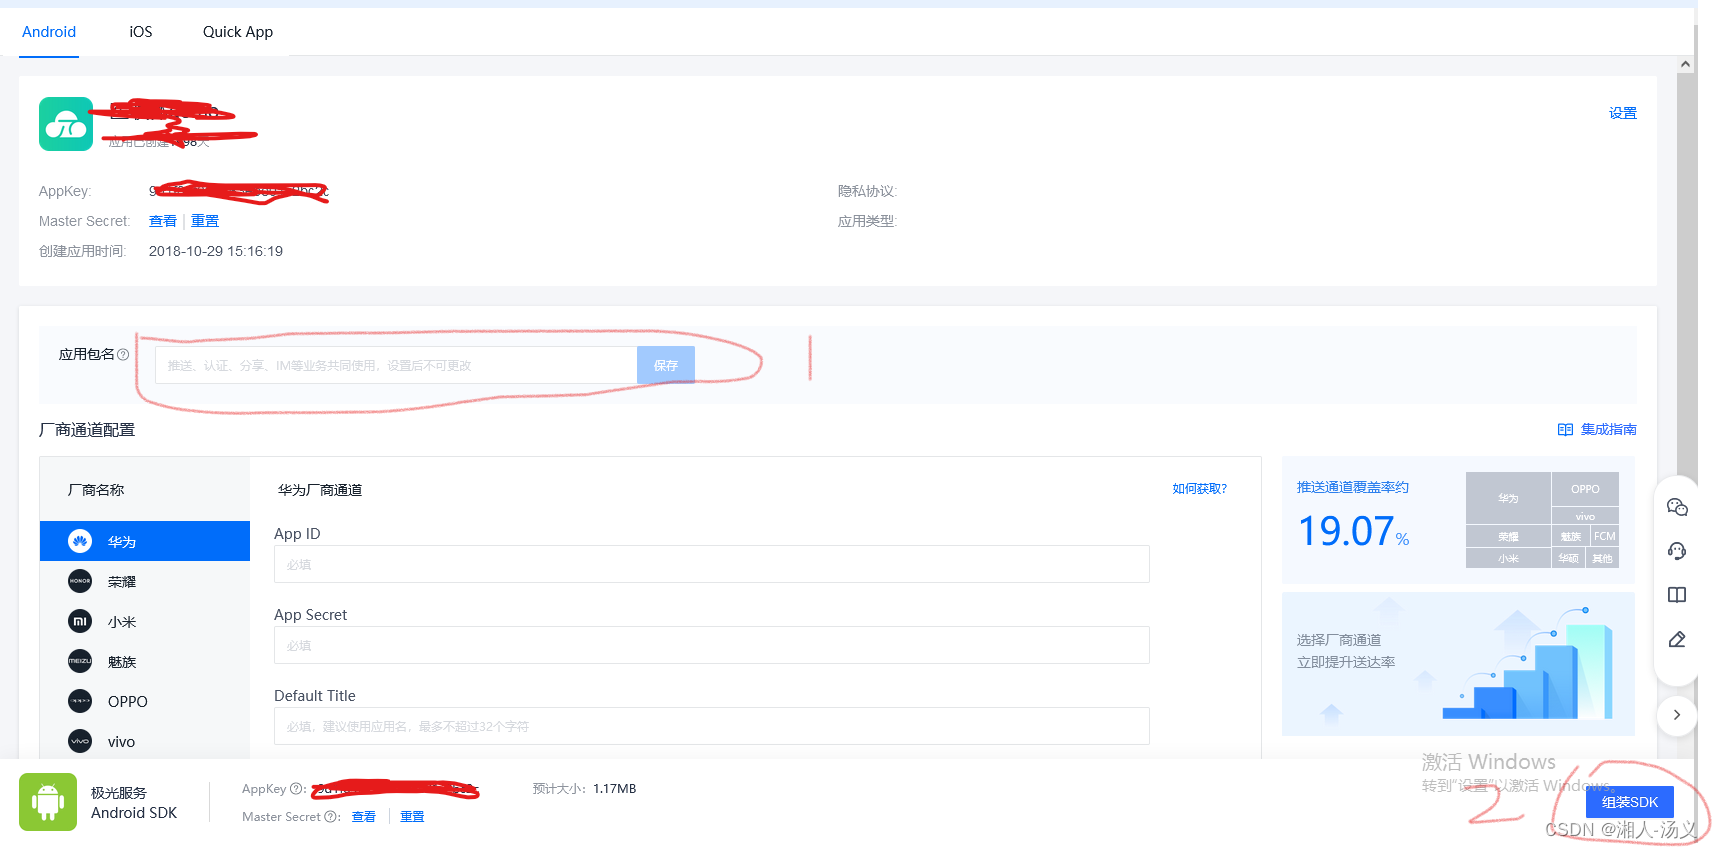This screenshot has width=1713, height=848.
Task: Focus the App ID input field
Action: [712, 564]
